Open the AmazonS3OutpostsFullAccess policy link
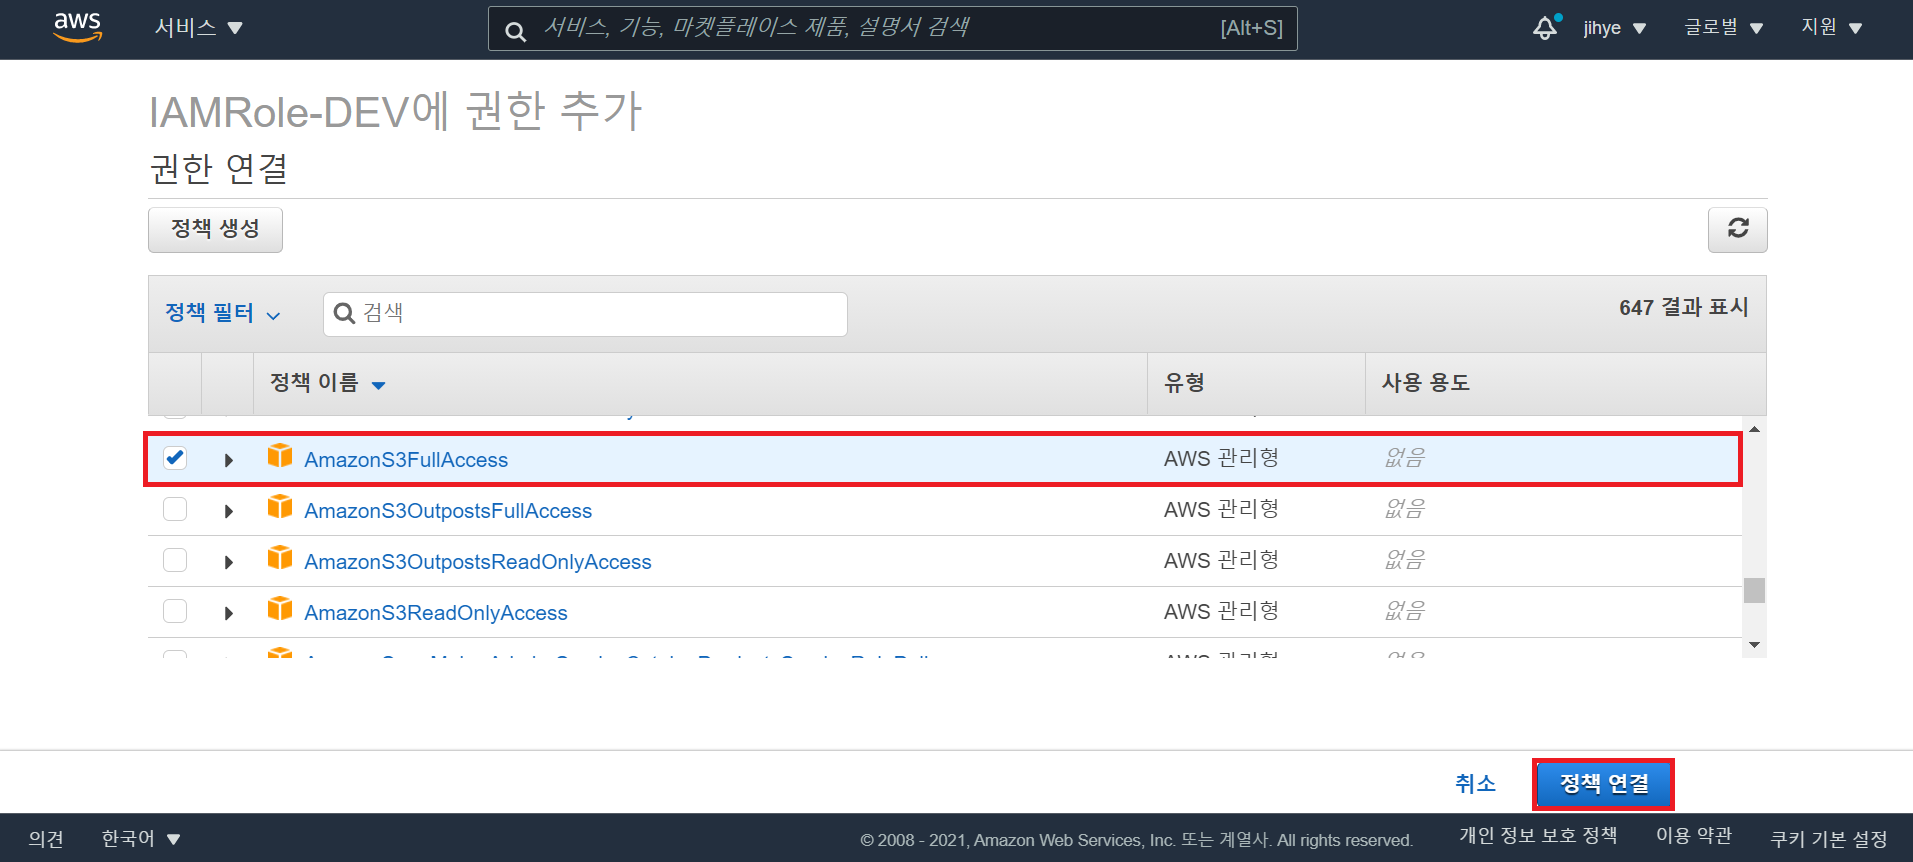Image resolution: width=1913 pixels, height=862 pixels. click(x=448, y=511)
